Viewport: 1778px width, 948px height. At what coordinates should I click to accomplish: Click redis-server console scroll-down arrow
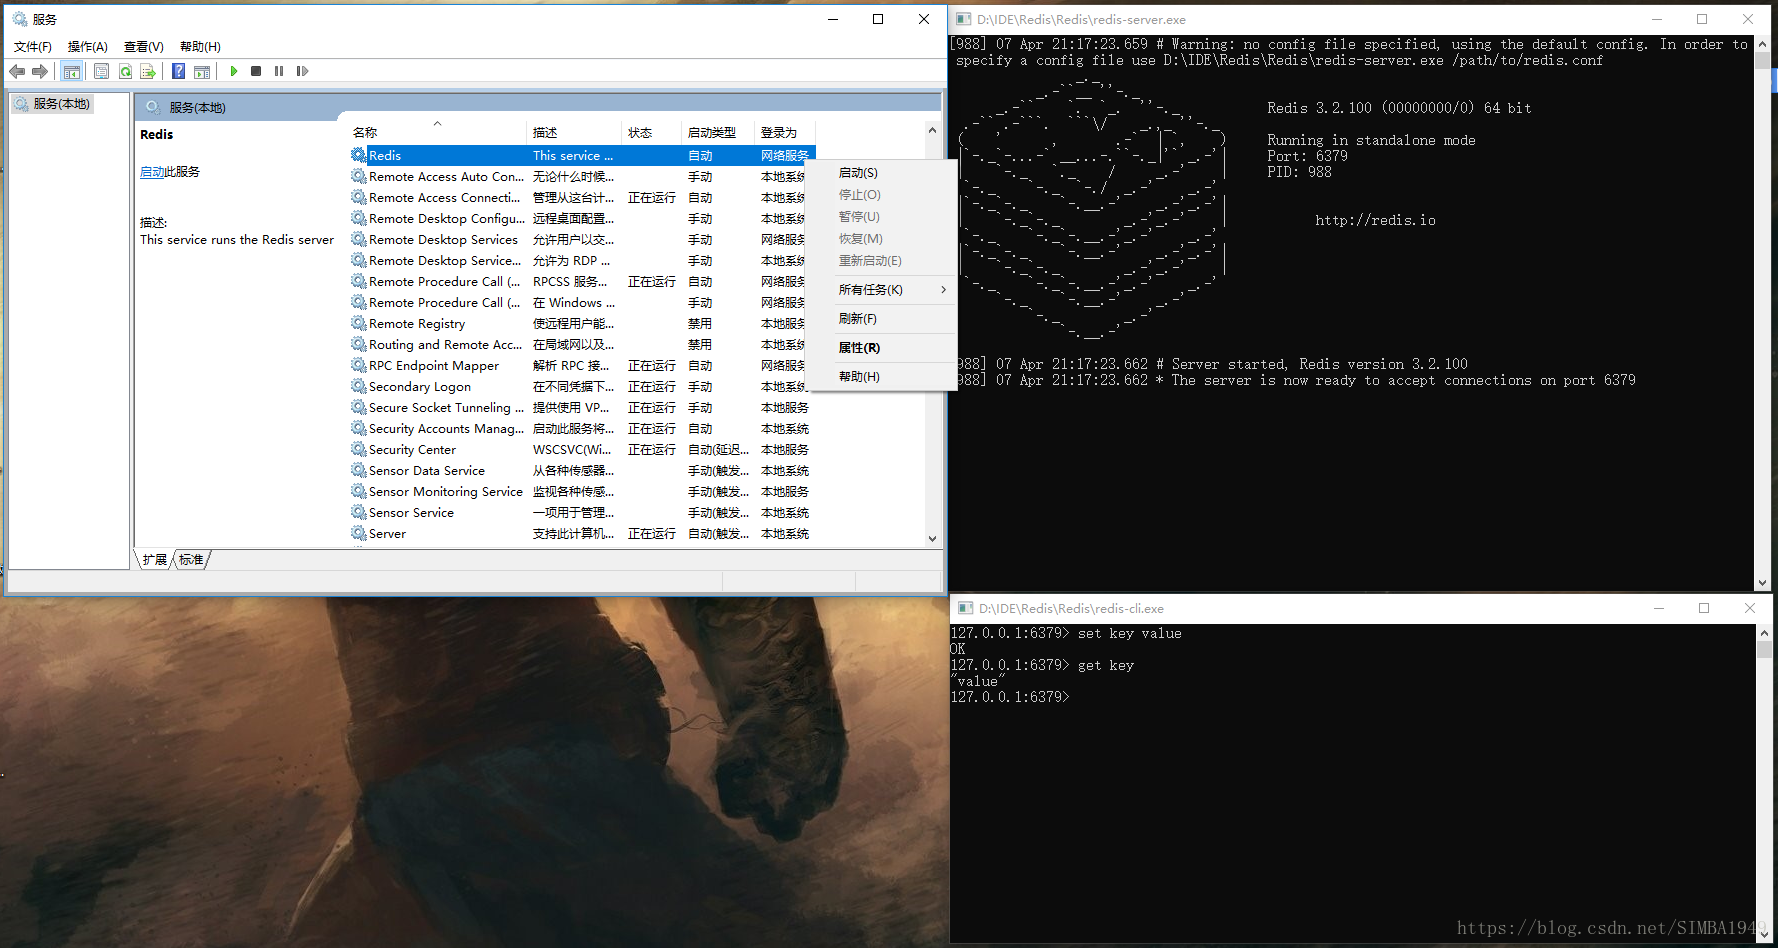pyautogui.click(x=1763, y=582)
